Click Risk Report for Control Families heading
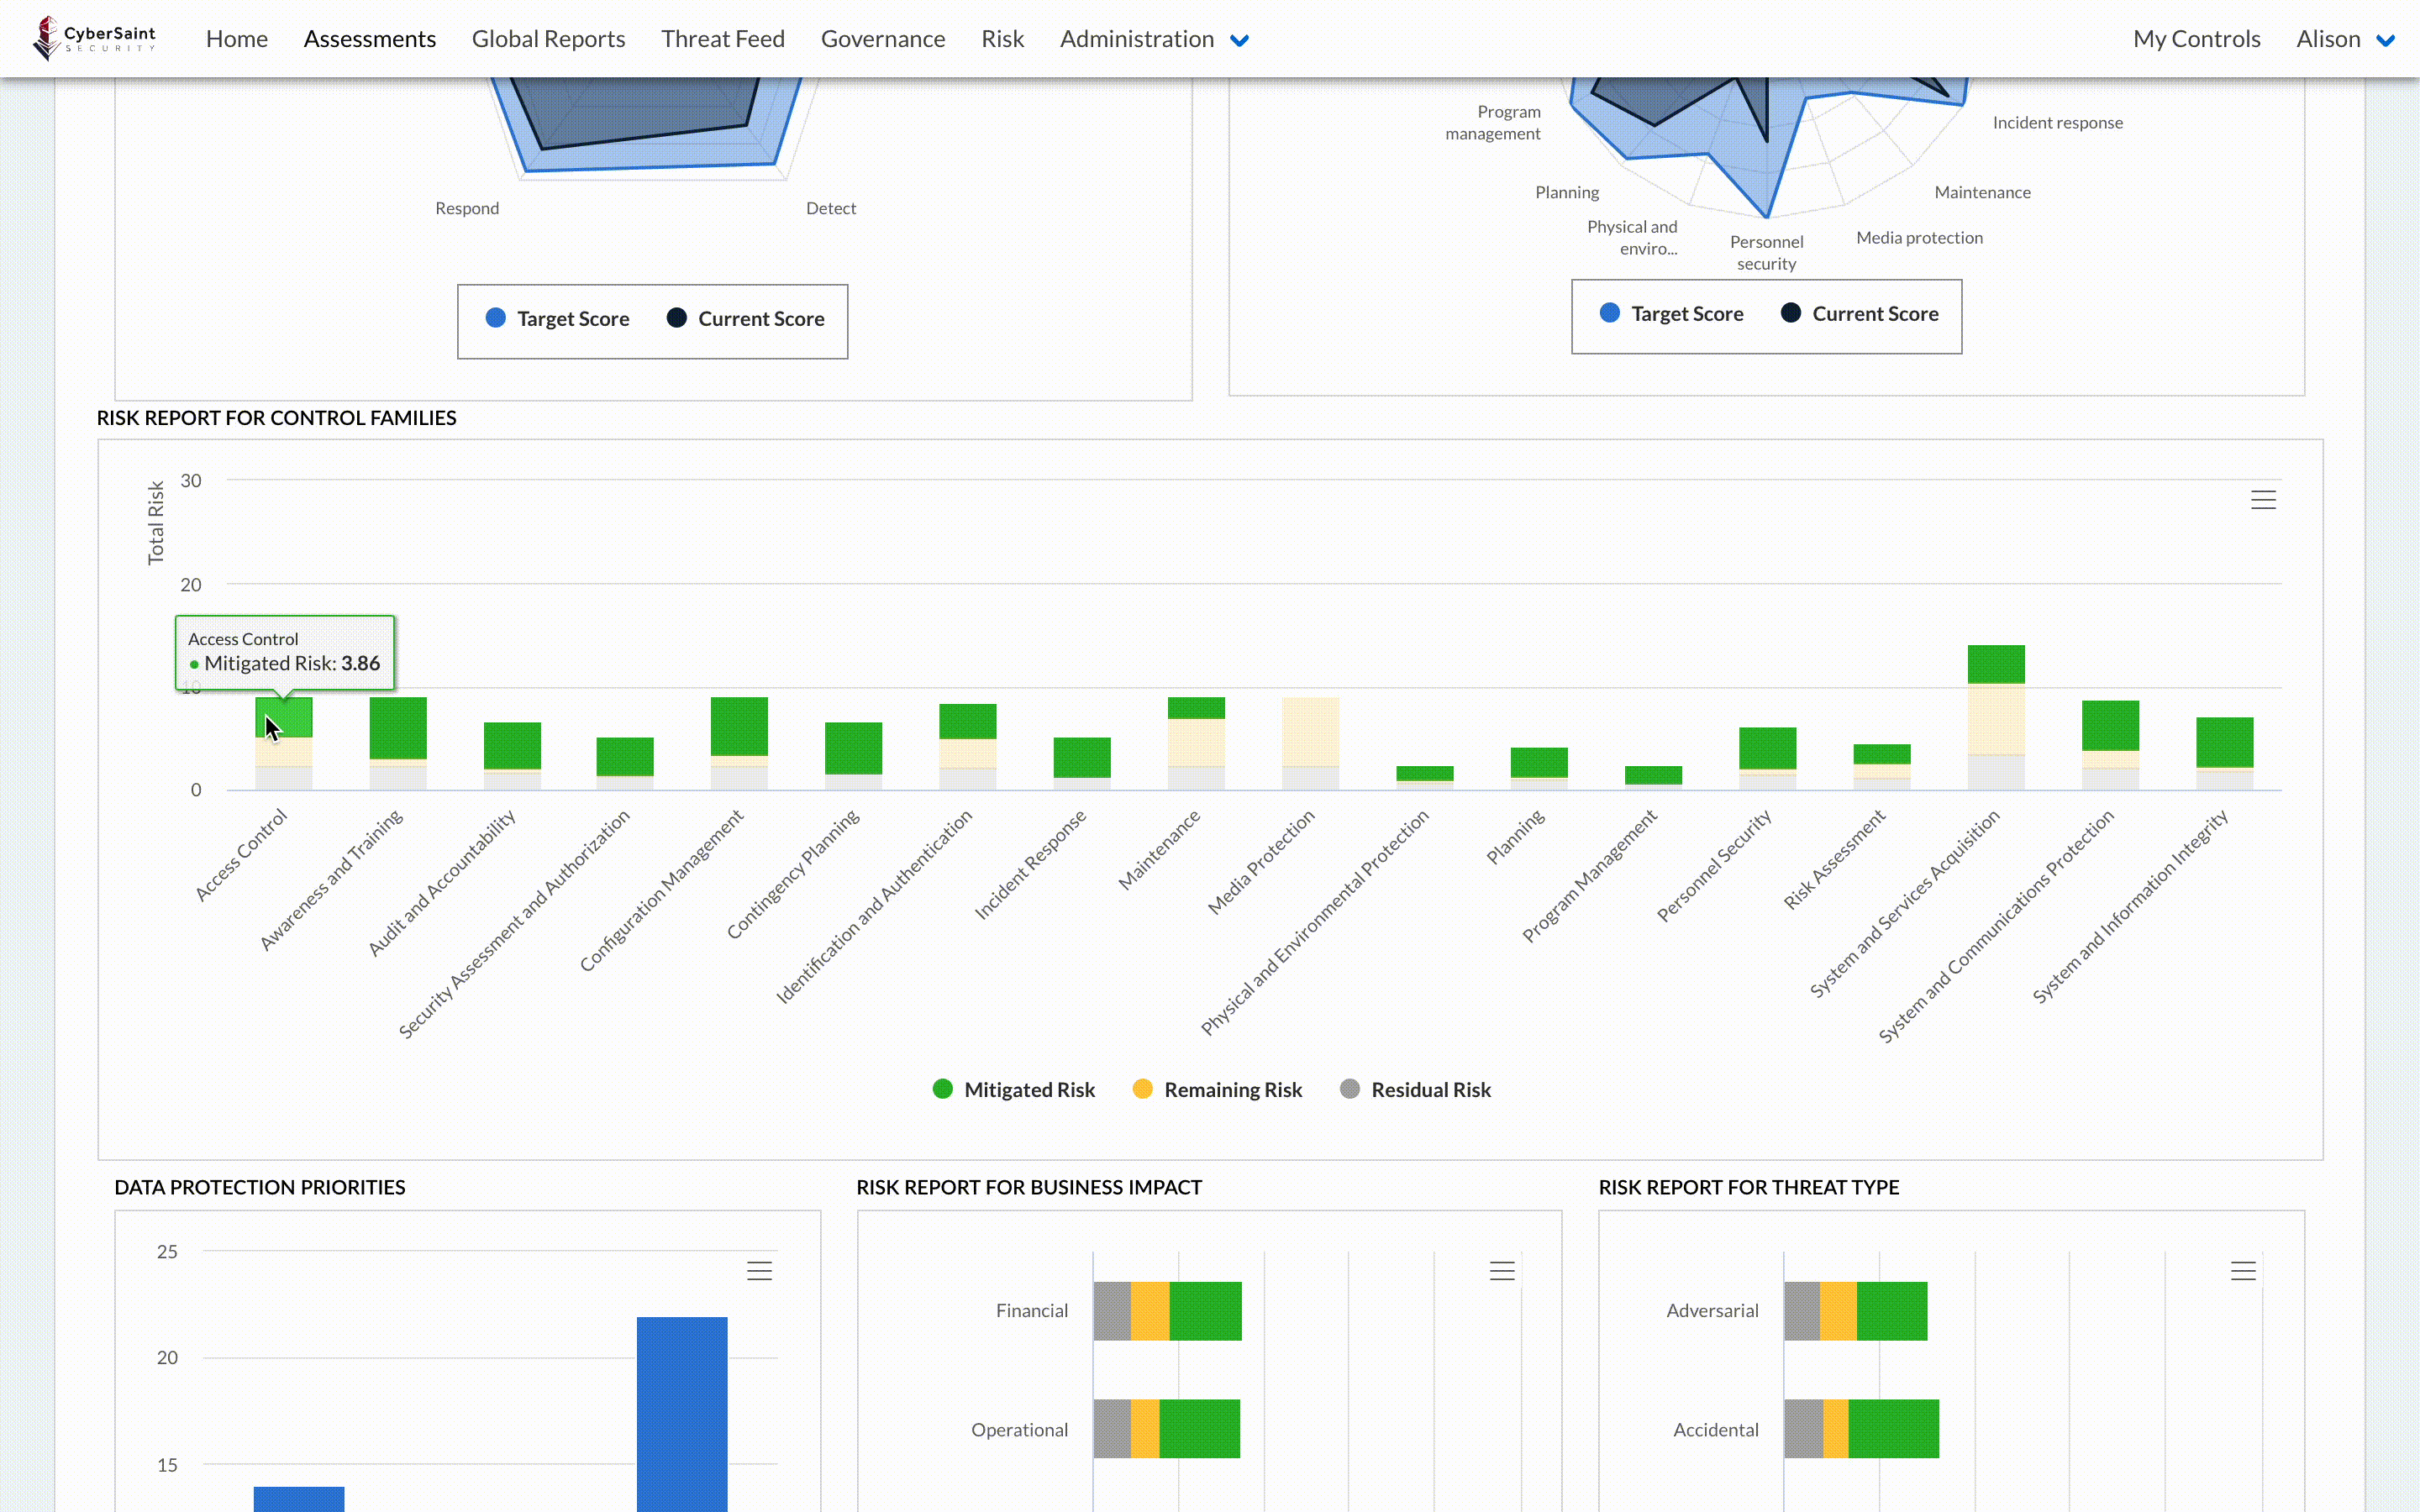 tap(276, 418)
